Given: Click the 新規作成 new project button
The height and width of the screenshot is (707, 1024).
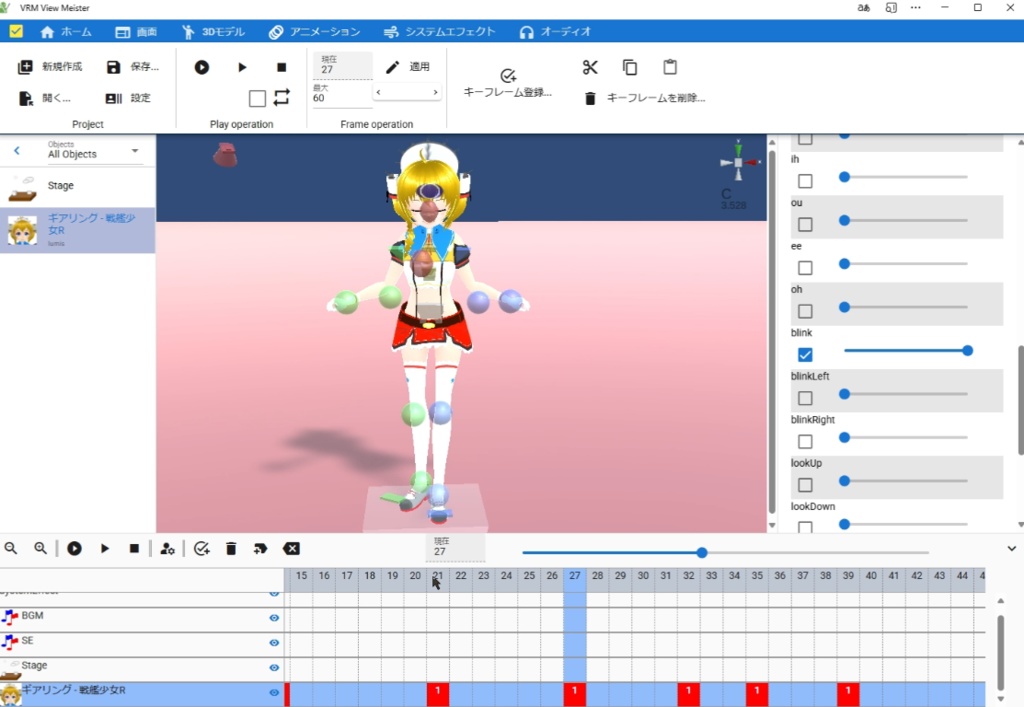Looking at the screenshot, I should [x=50, y=67].
